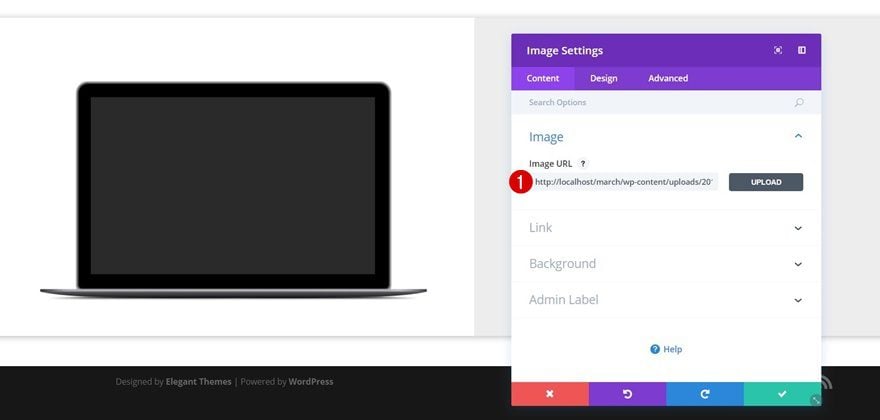Viewport: 880px width, 420px height.
Task: Switch to the Design tab
Action: point(603,79)
